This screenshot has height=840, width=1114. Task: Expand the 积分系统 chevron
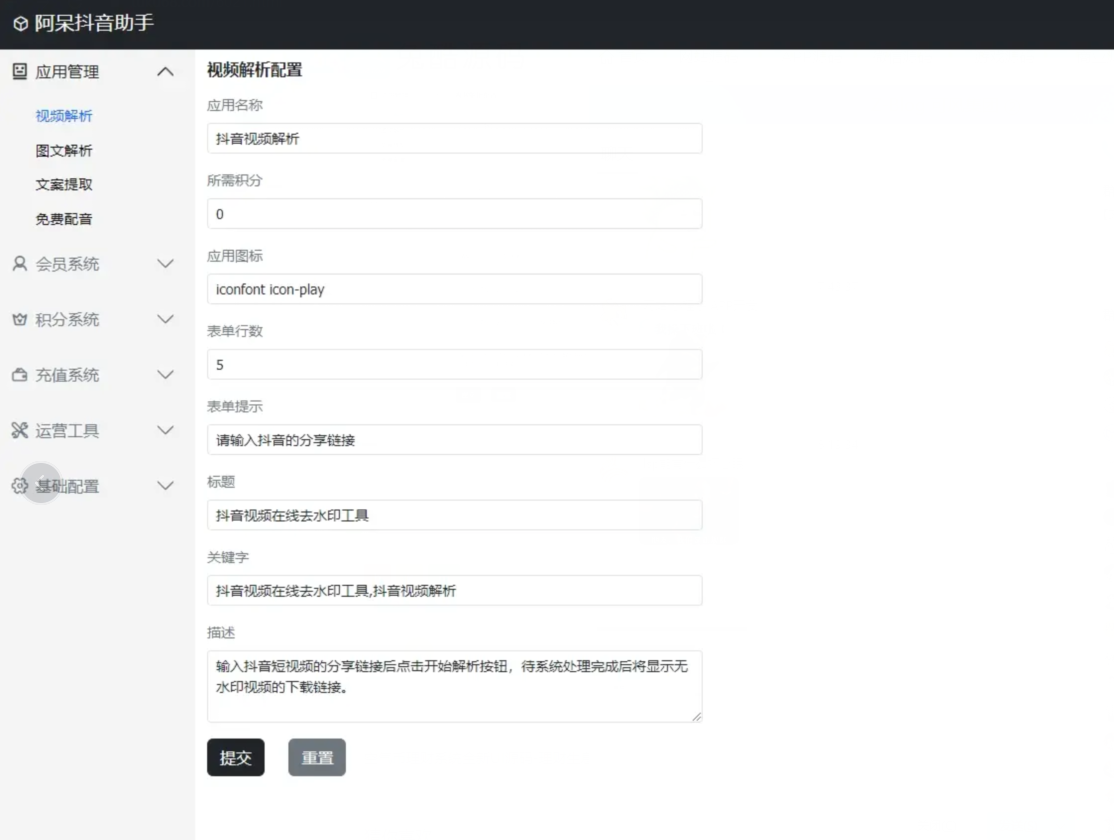(166, 320)
